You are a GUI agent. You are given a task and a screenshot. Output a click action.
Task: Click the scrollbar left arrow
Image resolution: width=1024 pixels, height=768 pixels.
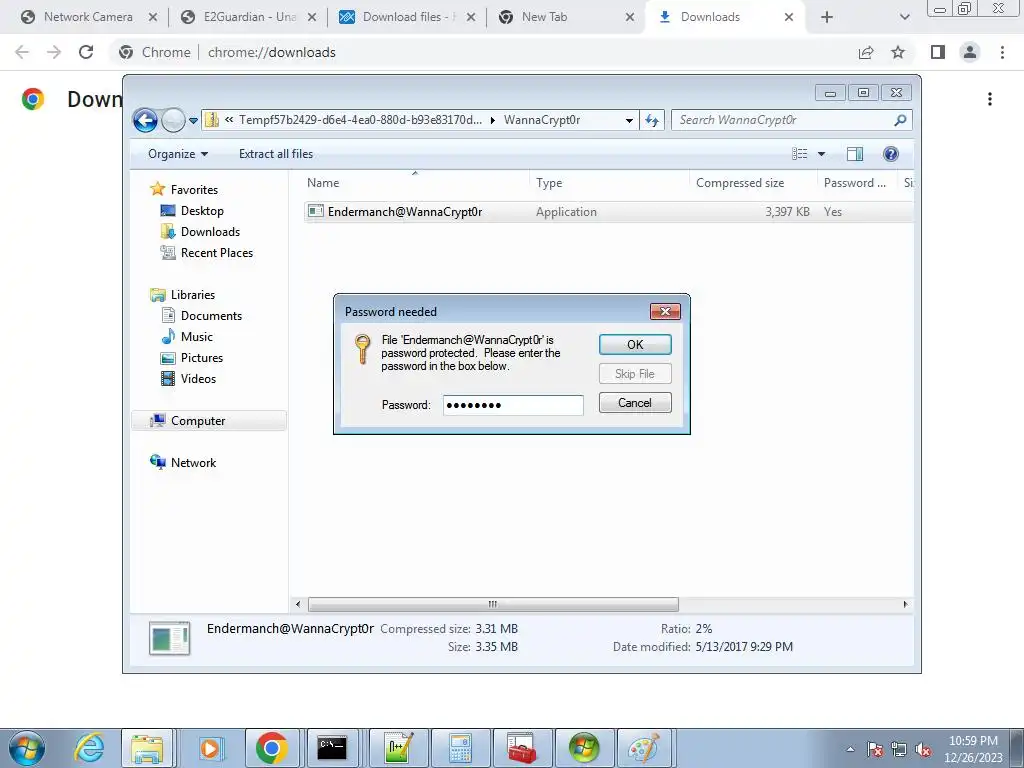point(298,604)
